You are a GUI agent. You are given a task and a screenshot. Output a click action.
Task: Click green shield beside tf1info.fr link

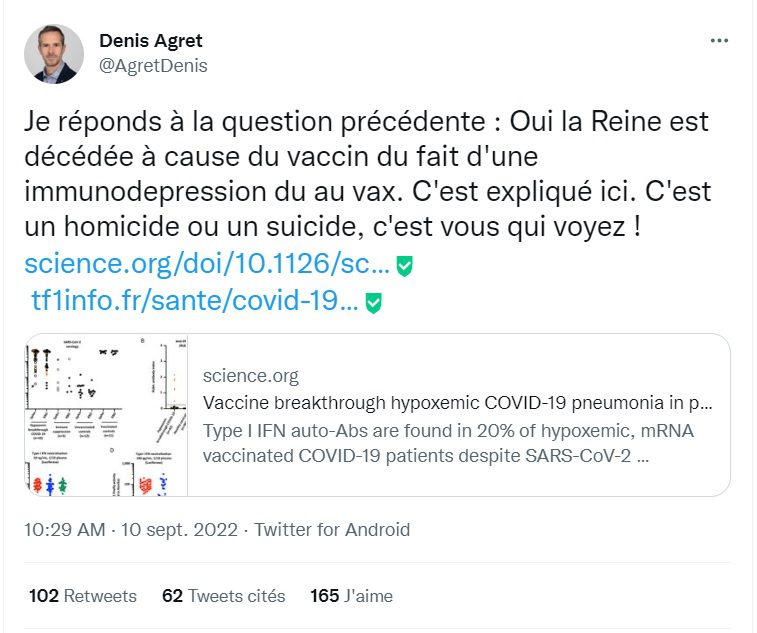click(x=374, y=303)
